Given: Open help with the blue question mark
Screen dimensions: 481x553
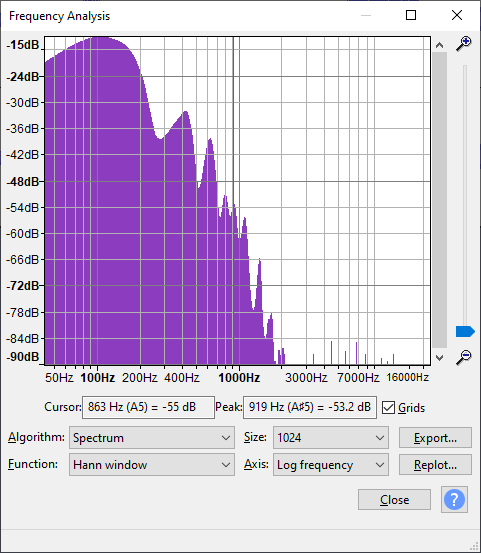Looking at the screenshot, I should click(454, 499).
